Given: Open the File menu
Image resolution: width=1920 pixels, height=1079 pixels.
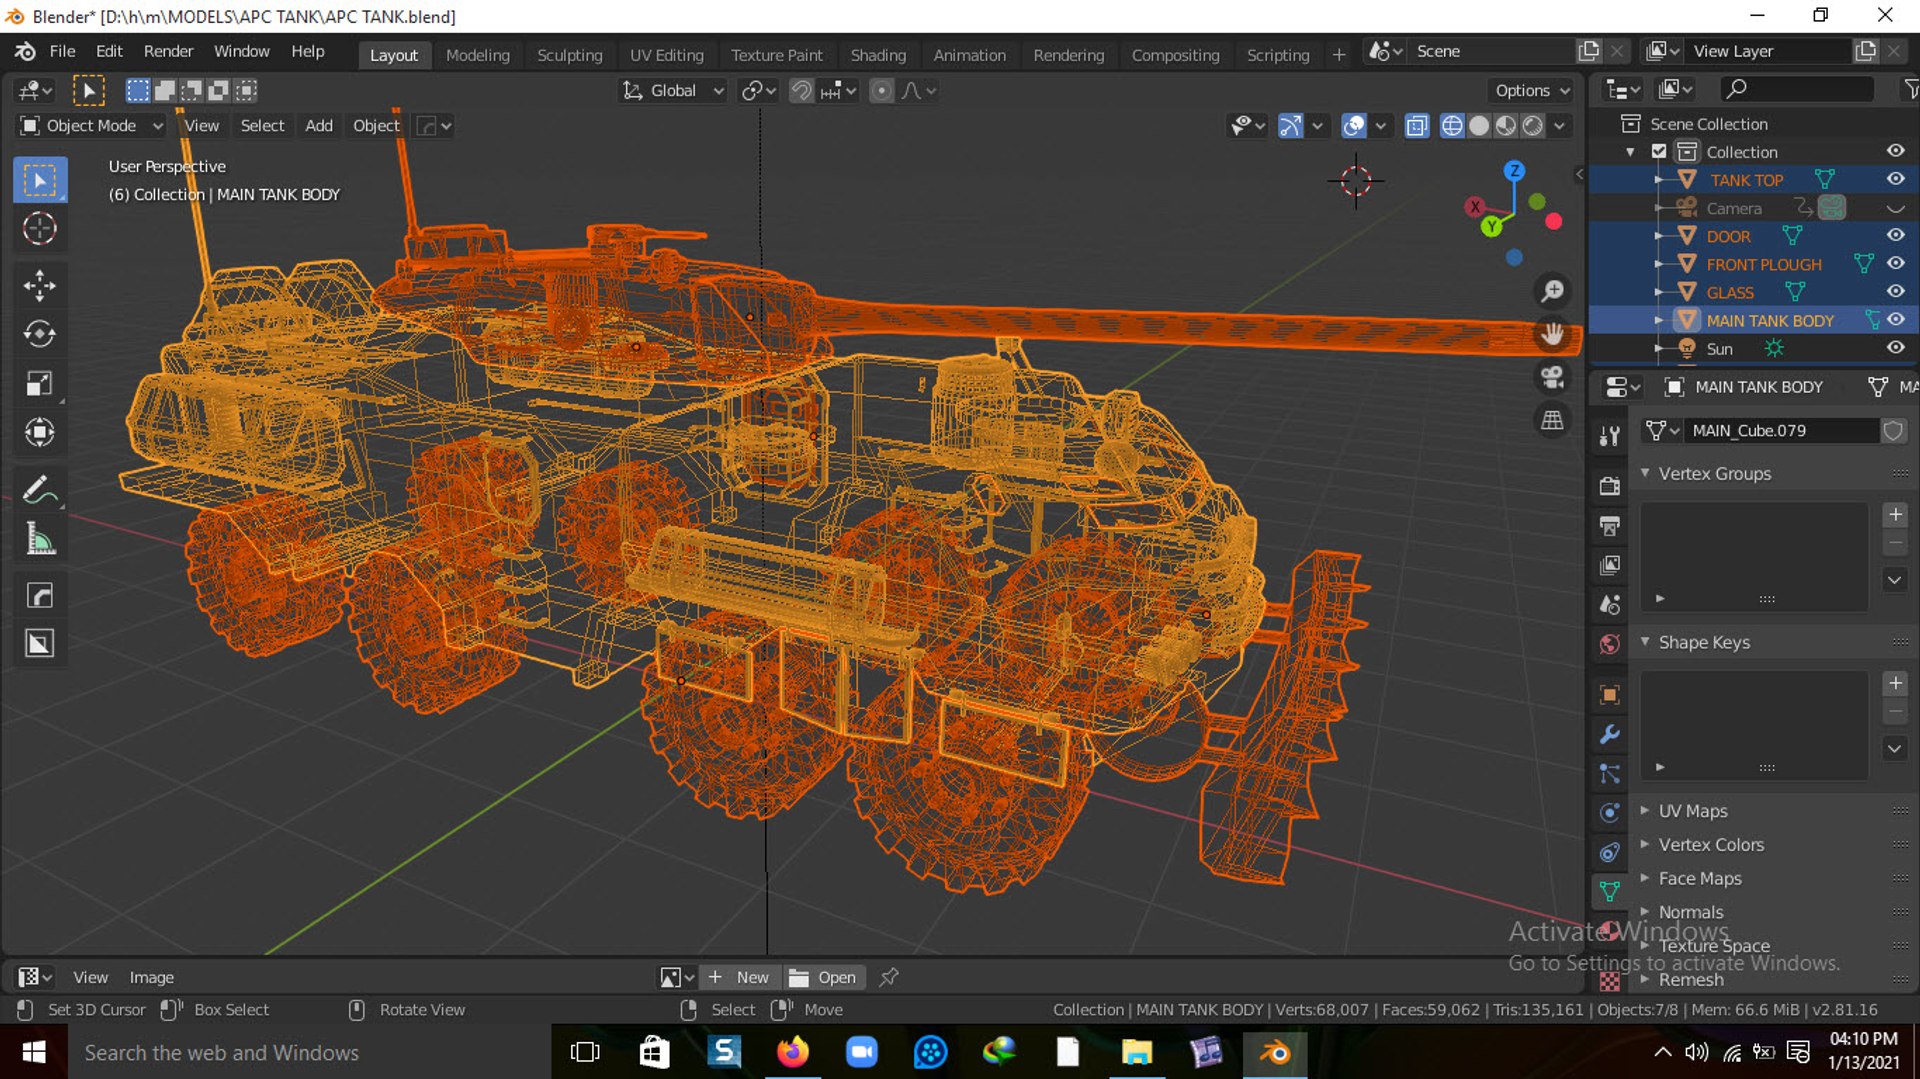Looking at the screenshot, I should [x=62, y=51].
